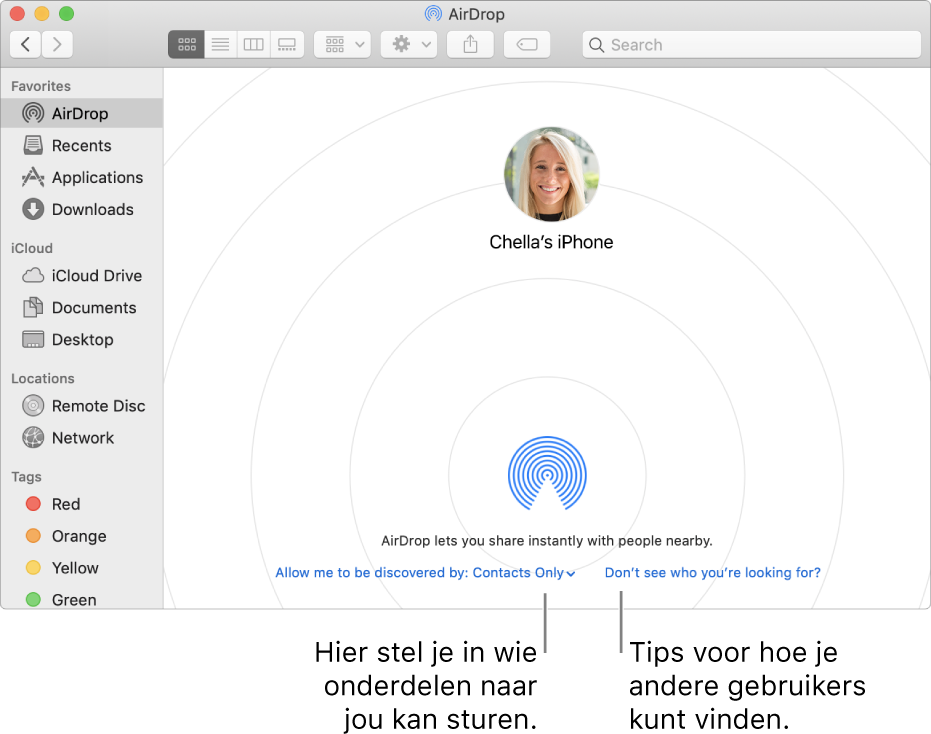Go forward with the right arrow button
Image resolution: width=931 pixels, height=734 pixels.
[57, 45]
